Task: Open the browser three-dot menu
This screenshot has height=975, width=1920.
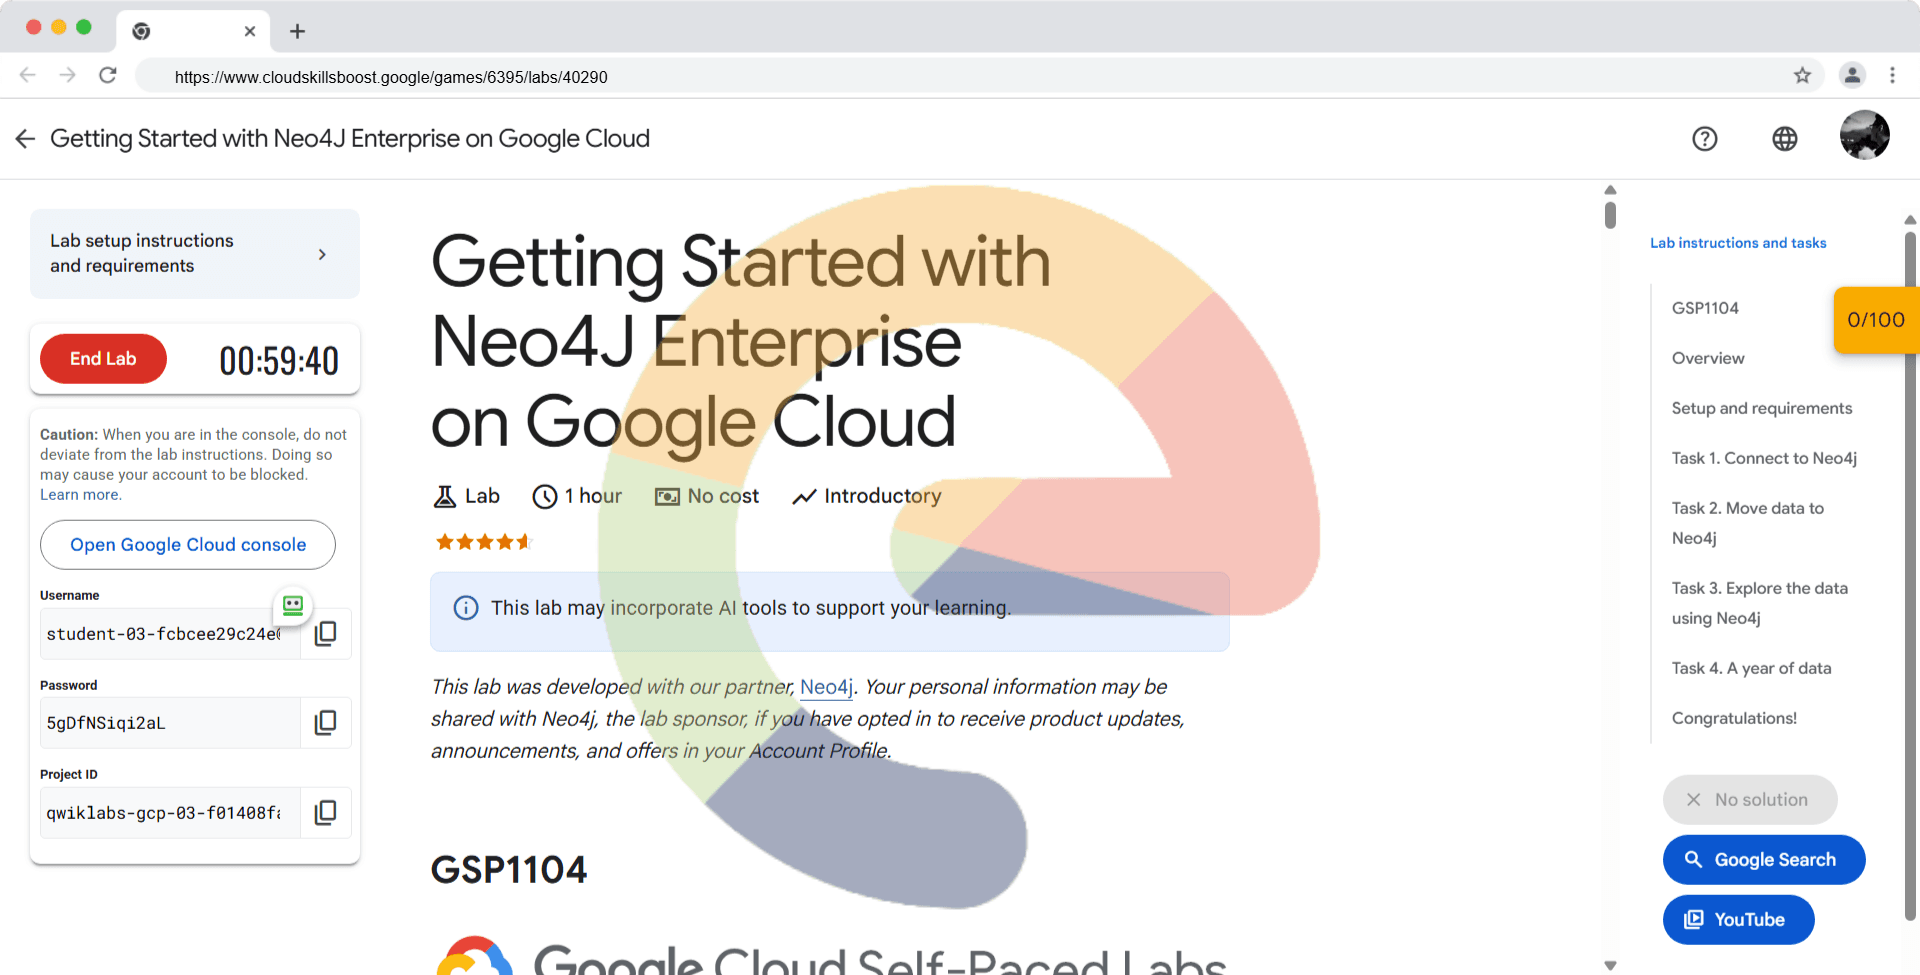Action: click(1892, 75)
